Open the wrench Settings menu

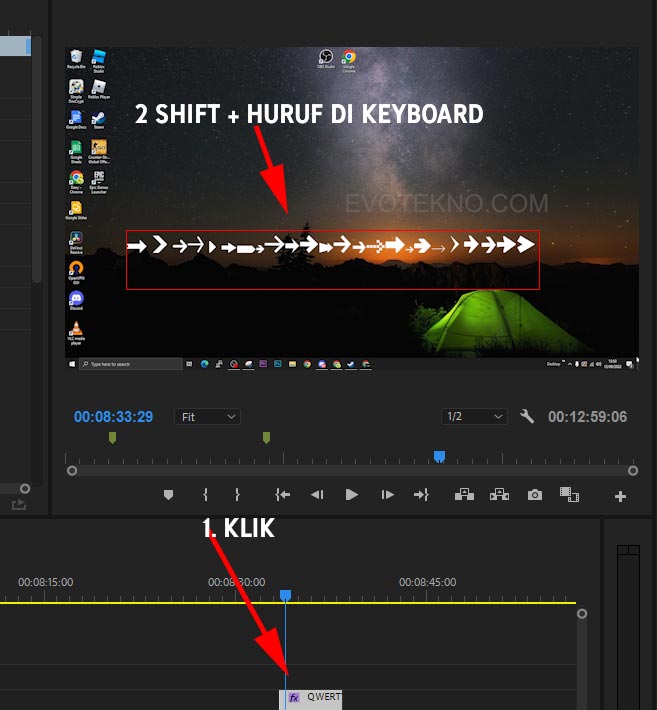[527, 416]
